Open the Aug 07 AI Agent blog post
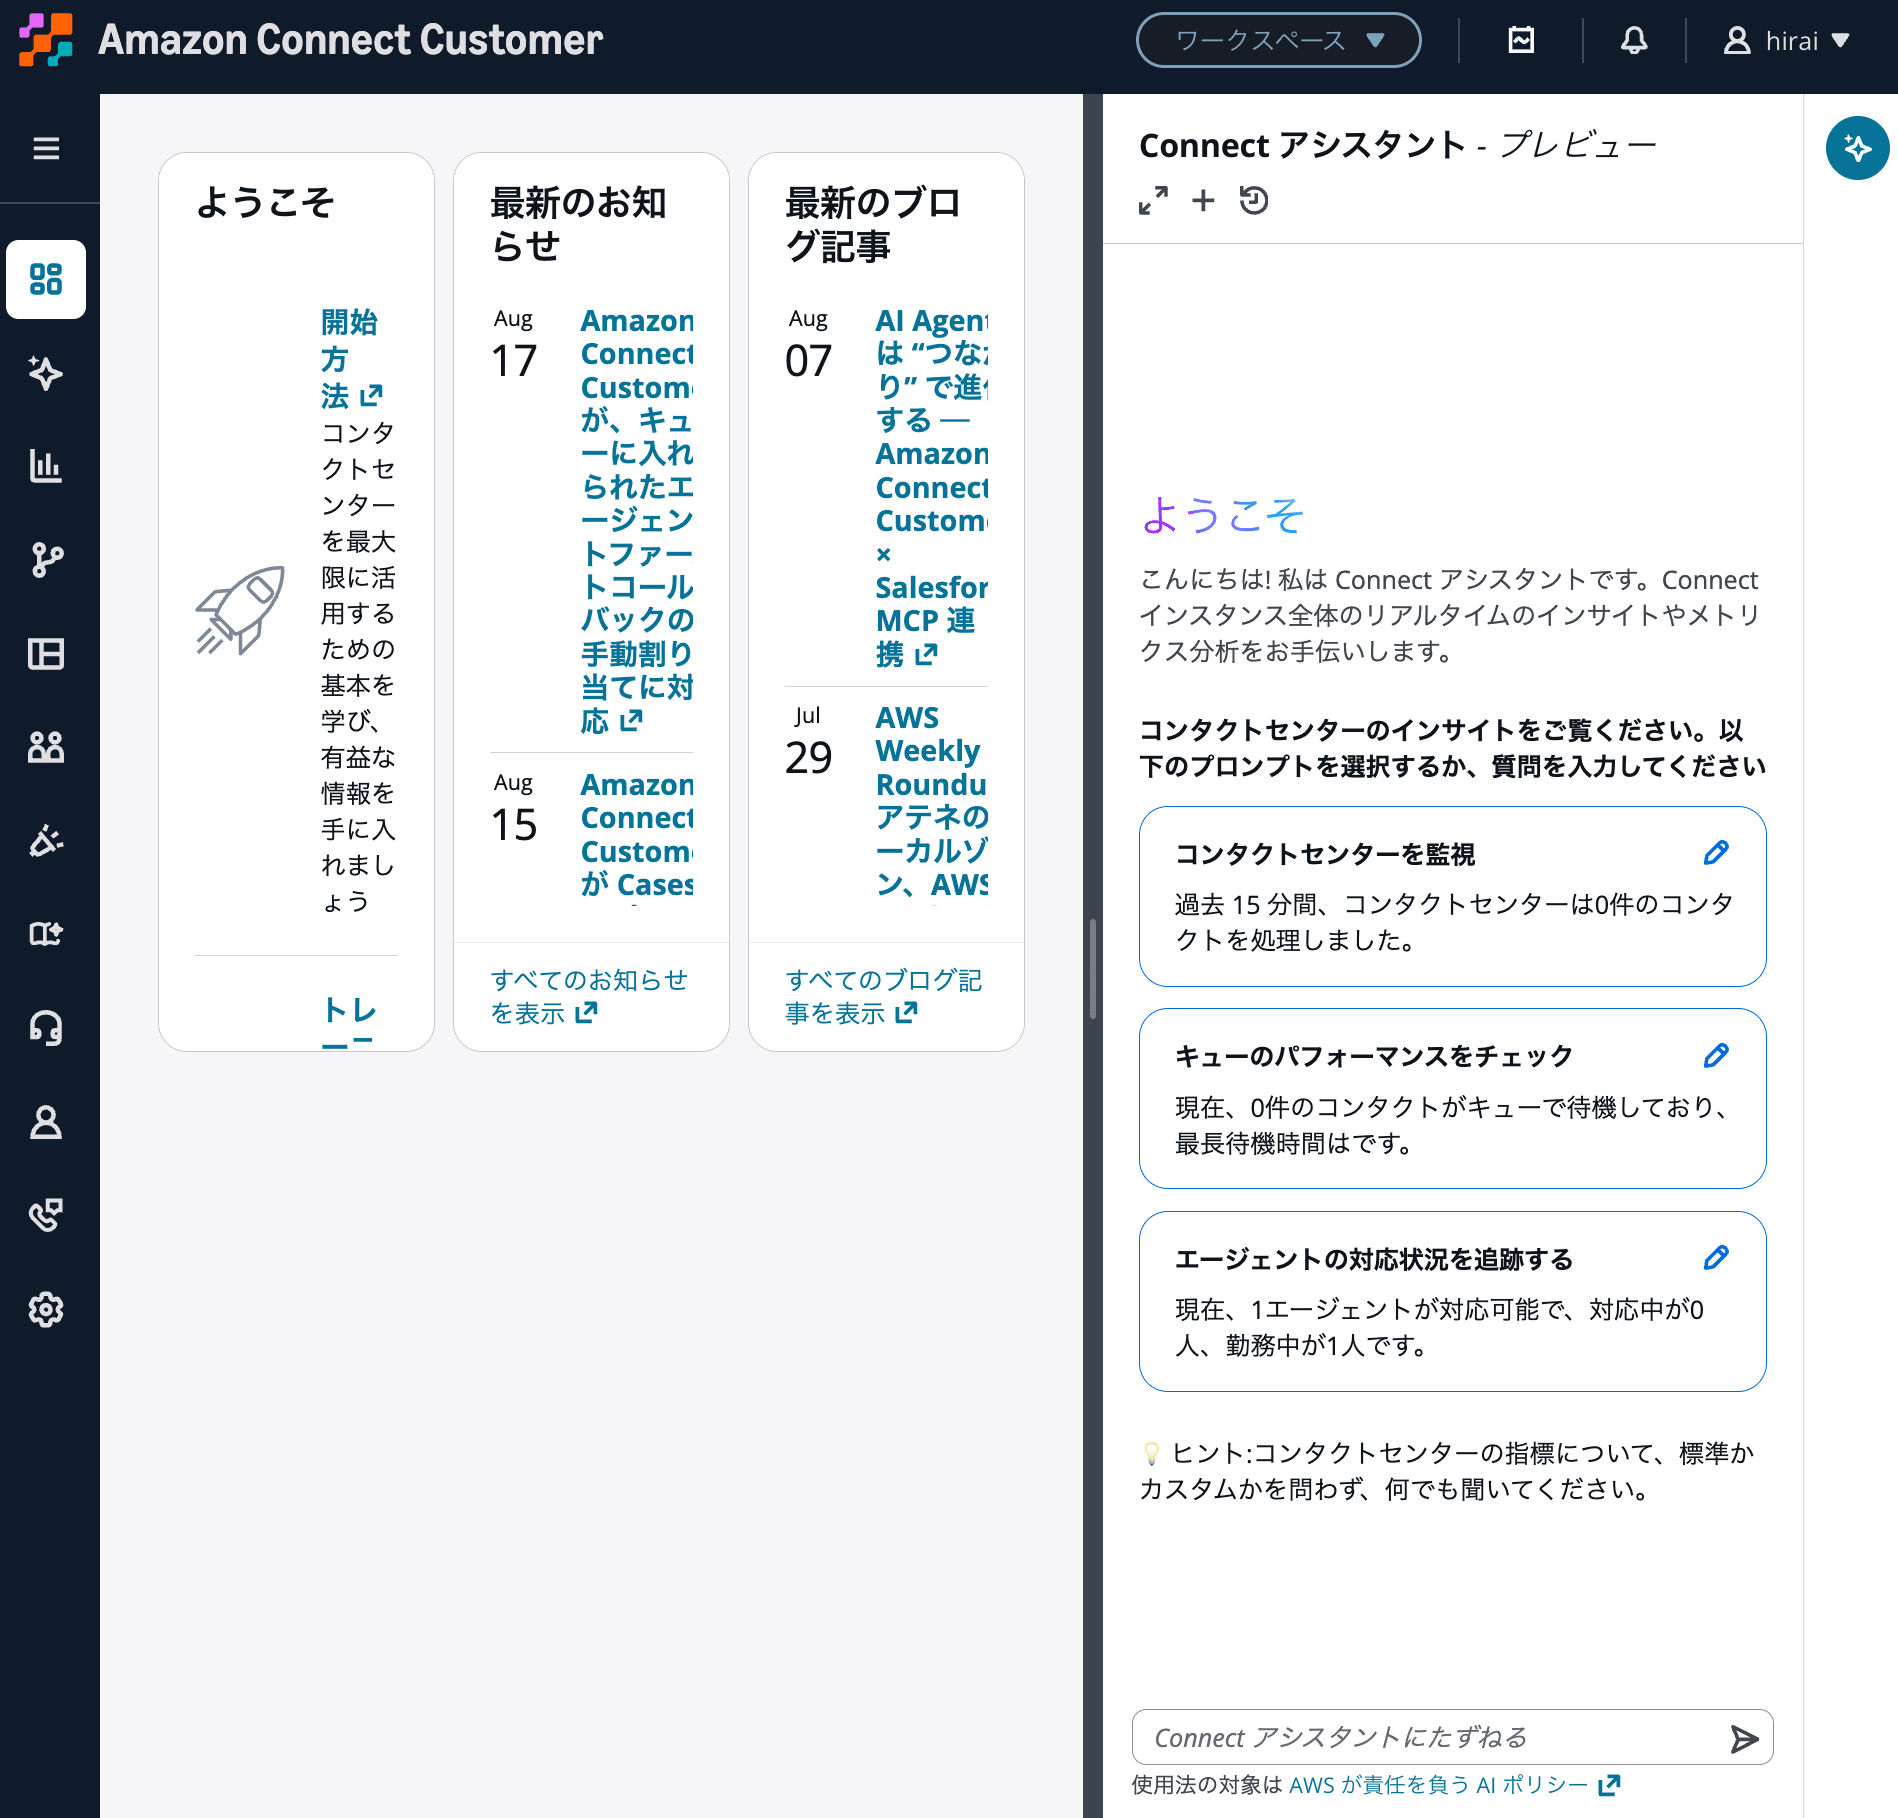The image size is (1898, 1818). [931, 487]
